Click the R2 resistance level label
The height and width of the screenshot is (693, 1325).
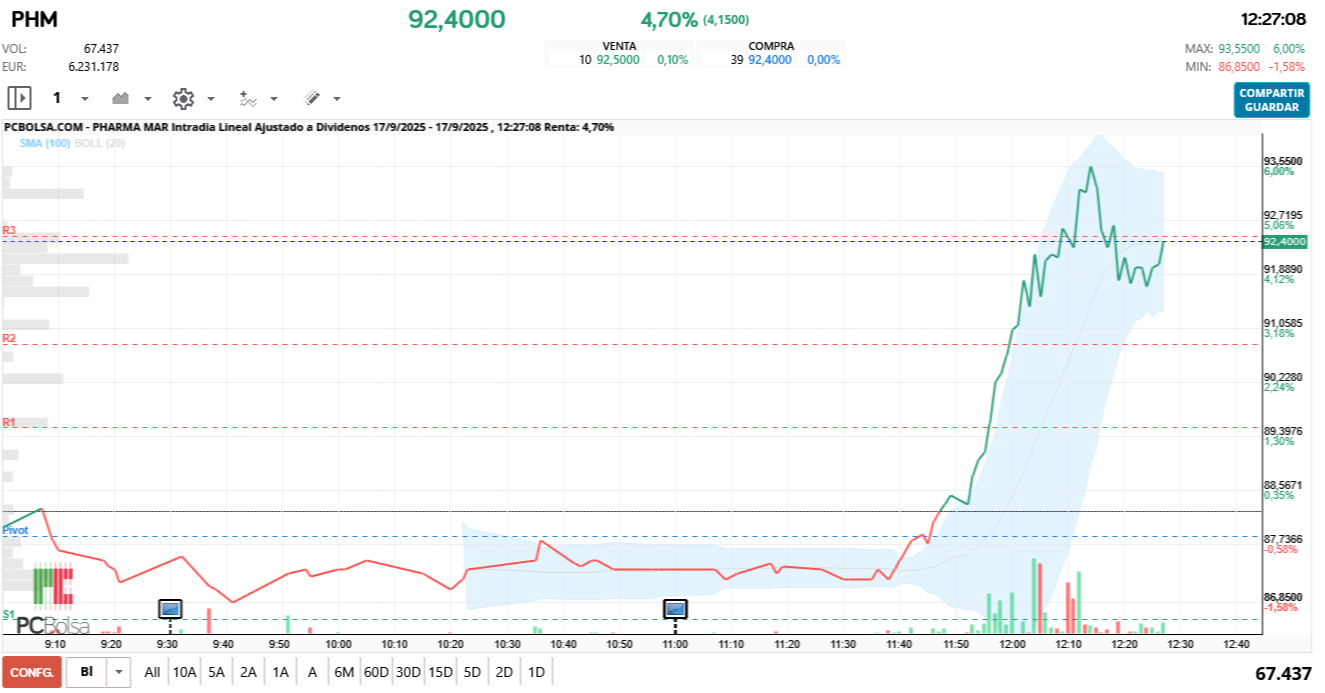click(x=9, y=338)
